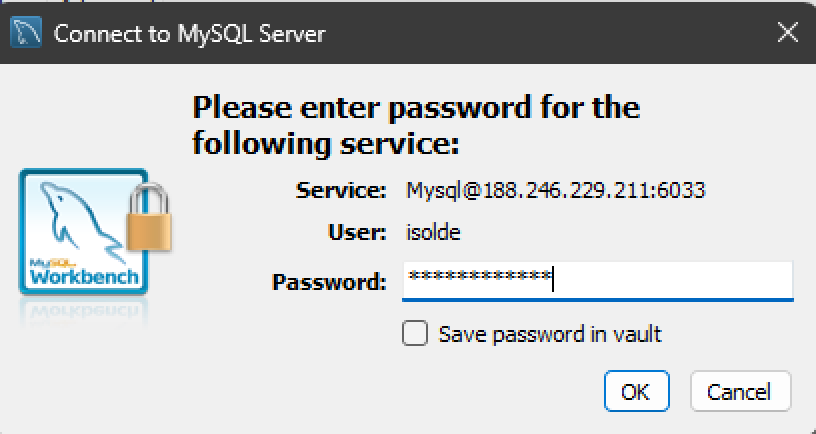Click the Save password in vault label text
Screen dimensions: 816x434
click(x=550, y=334)
